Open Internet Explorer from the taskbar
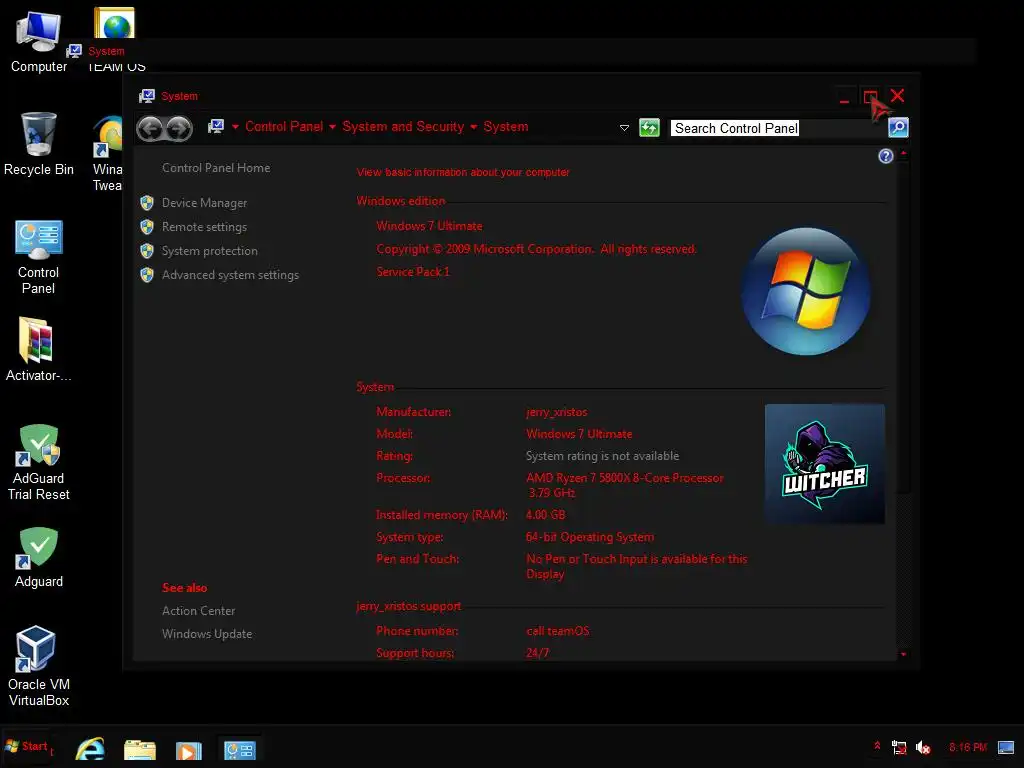 pos(90,748)
